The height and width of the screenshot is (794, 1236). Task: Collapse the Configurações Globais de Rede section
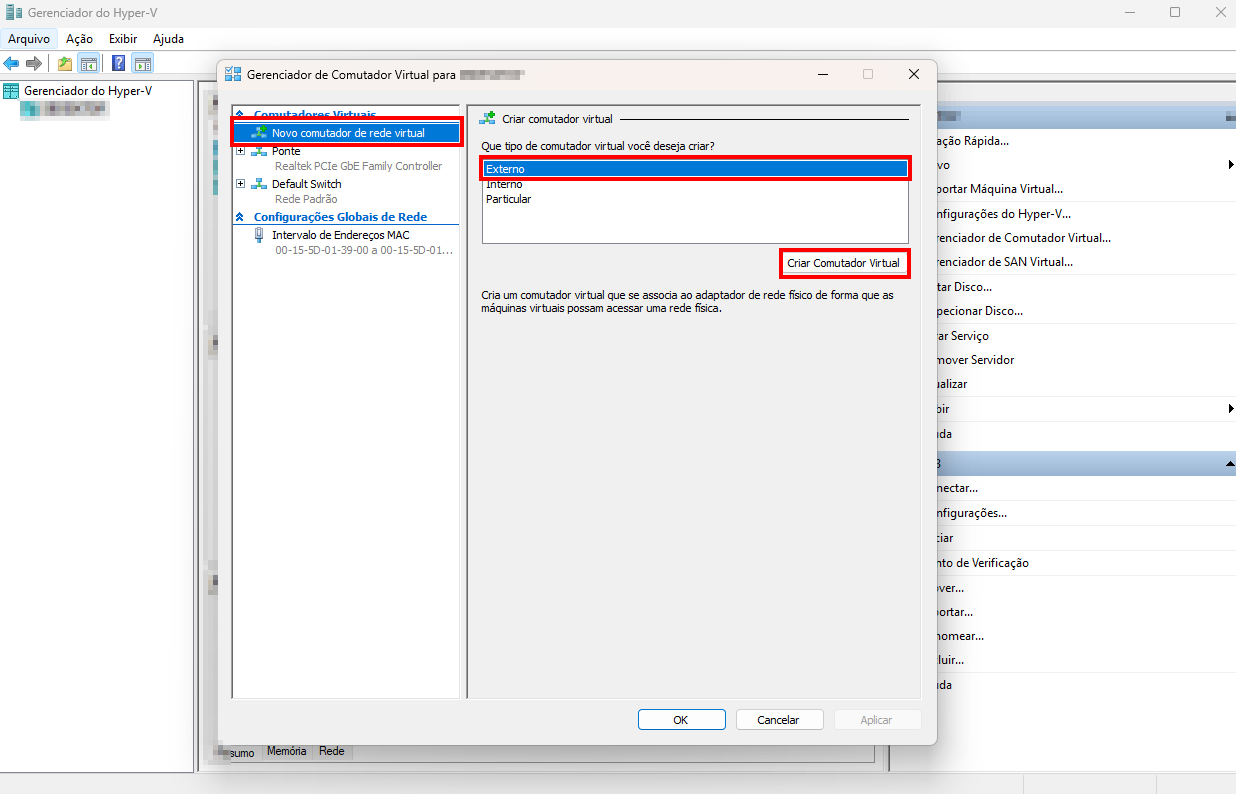click(239, 217)
